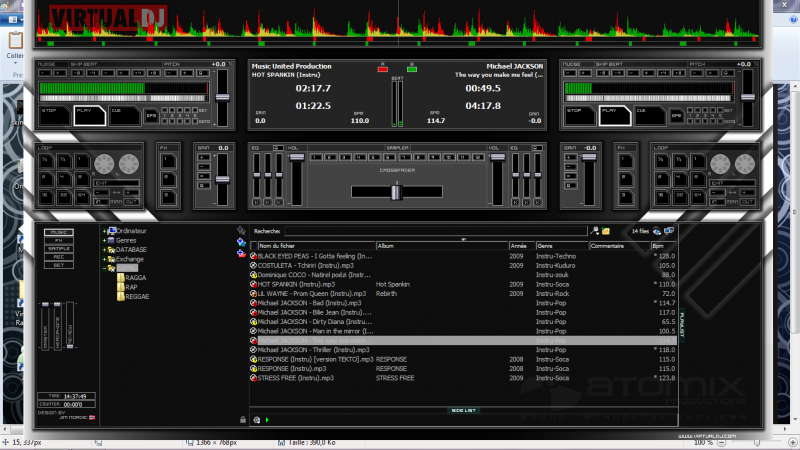This screenshot has height=450, width=800.
Task: Select the Thriller (Instru).mp3 track row
Action: (x=314, y=349)
